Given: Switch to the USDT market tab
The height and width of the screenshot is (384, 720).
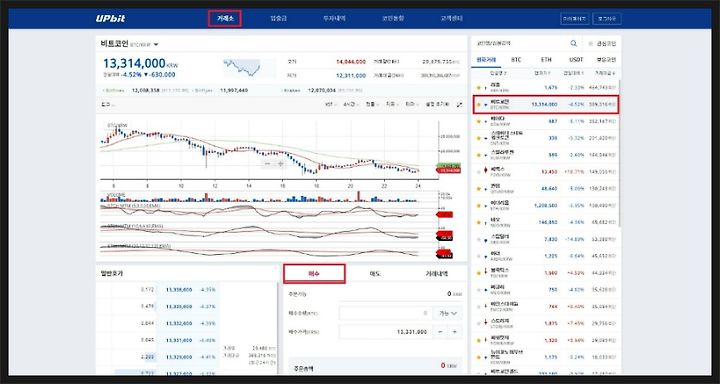Looking at the screenshot, I should point(576,60).
